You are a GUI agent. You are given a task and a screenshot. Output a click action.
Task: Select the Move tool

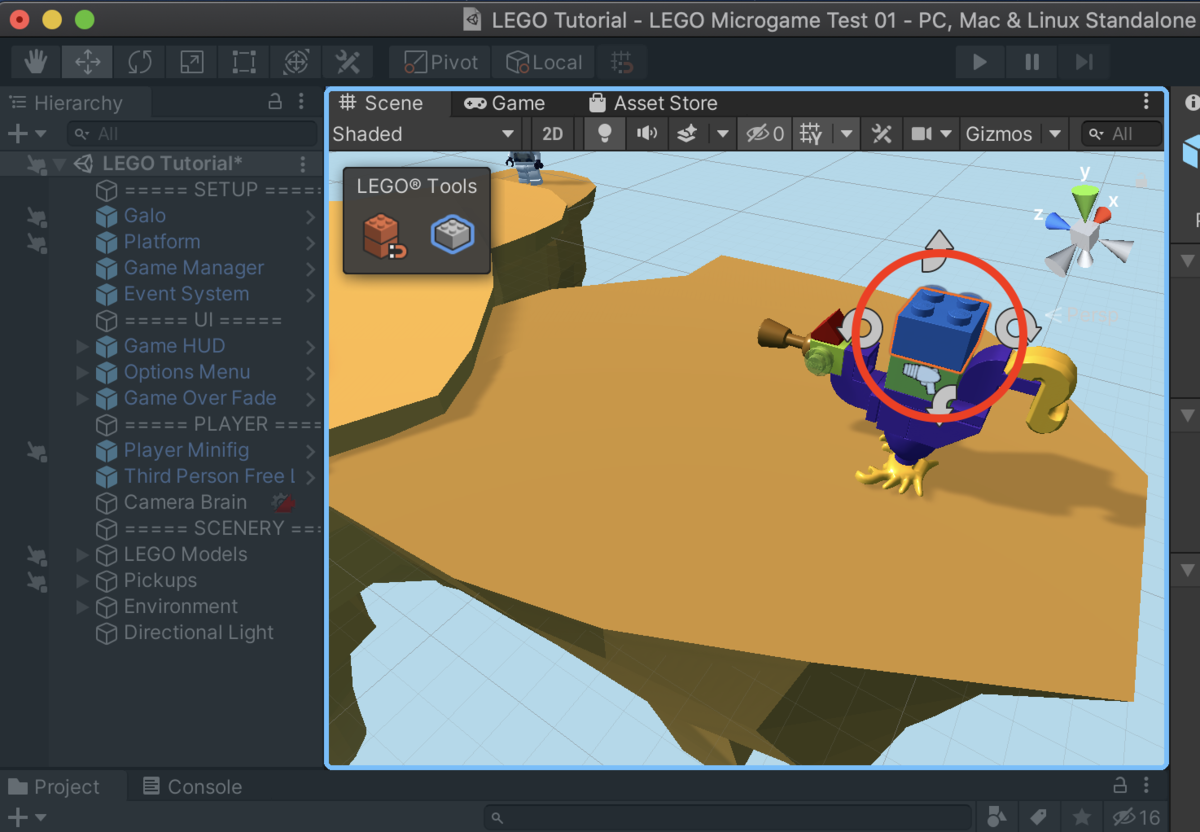pos(88,62)
